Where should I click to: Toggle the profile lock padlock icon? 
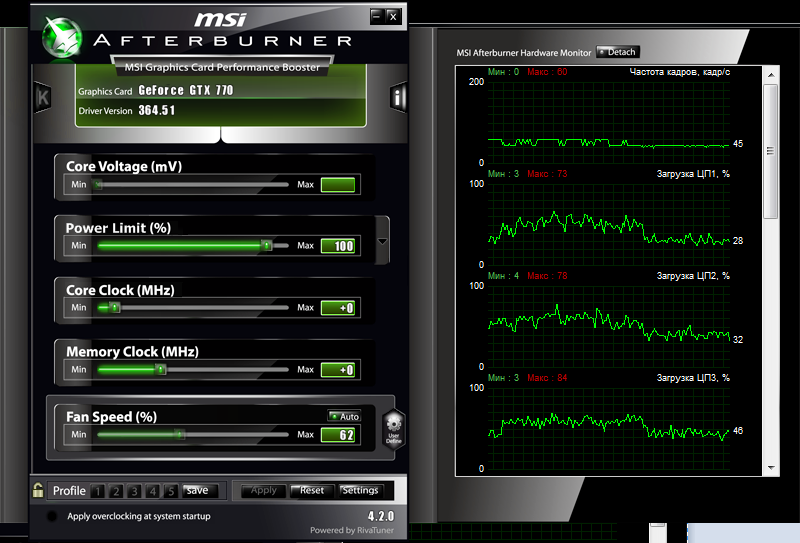[38, 490]
